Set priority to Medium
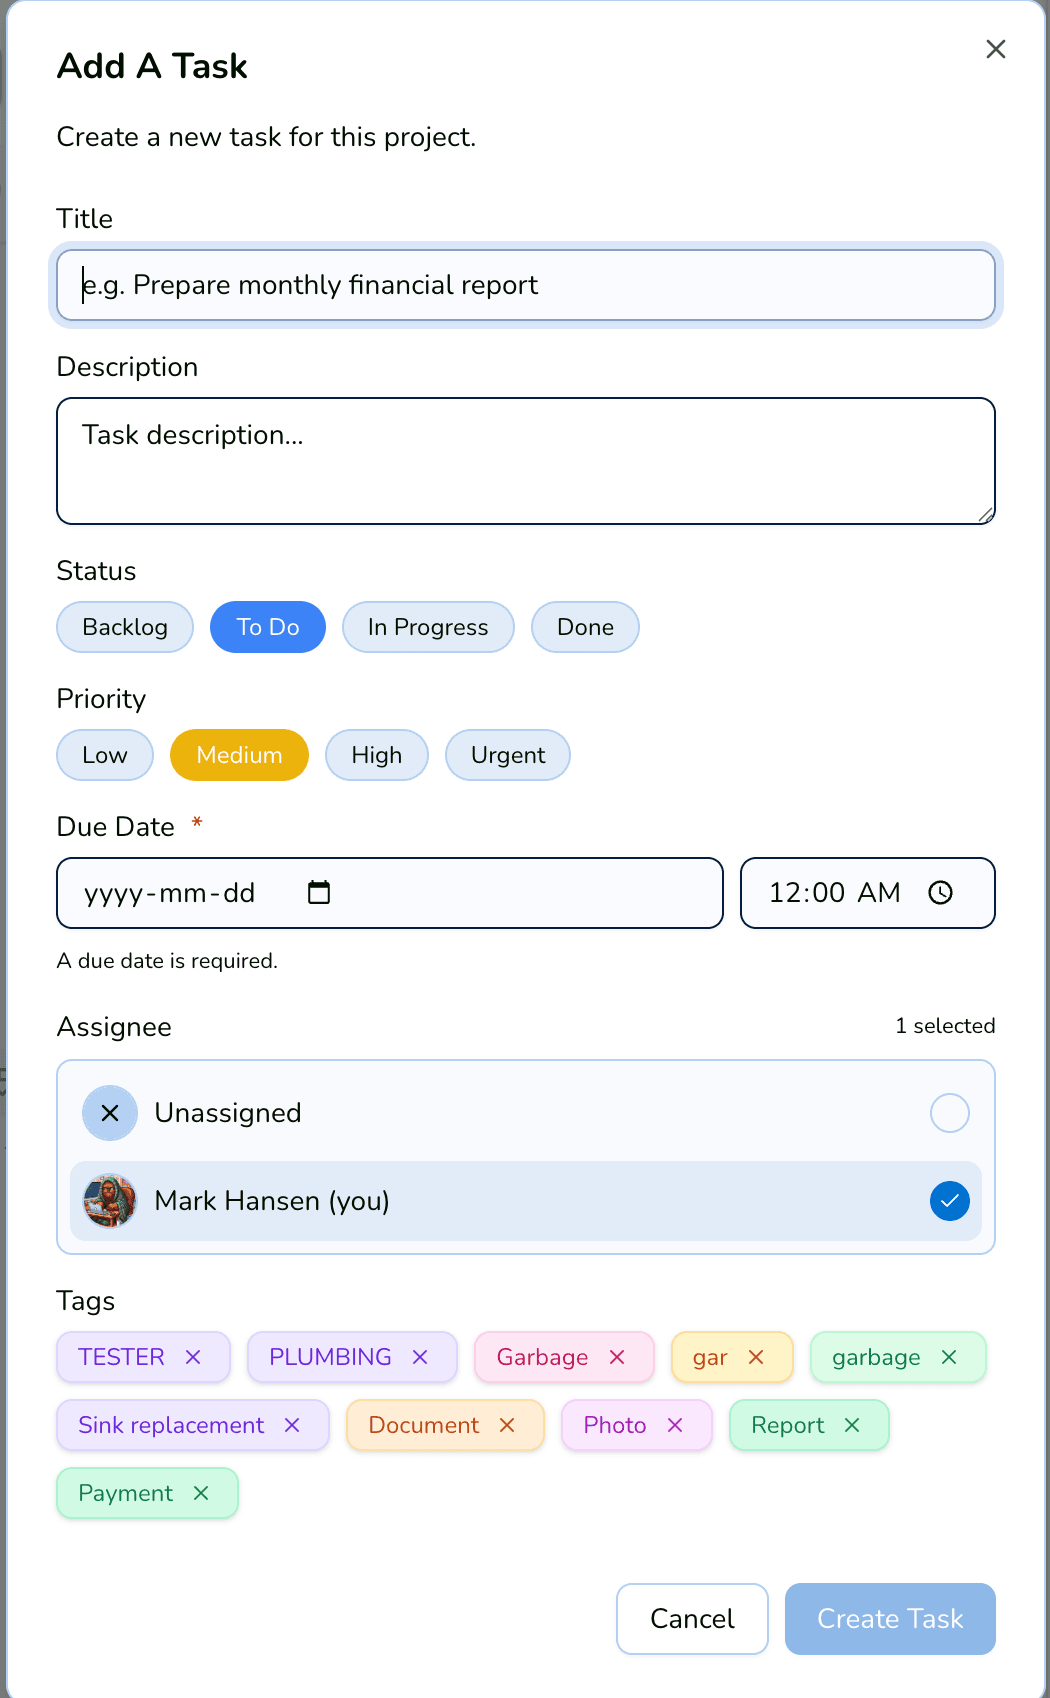The image size is (1050, 1698). [239, 755]
